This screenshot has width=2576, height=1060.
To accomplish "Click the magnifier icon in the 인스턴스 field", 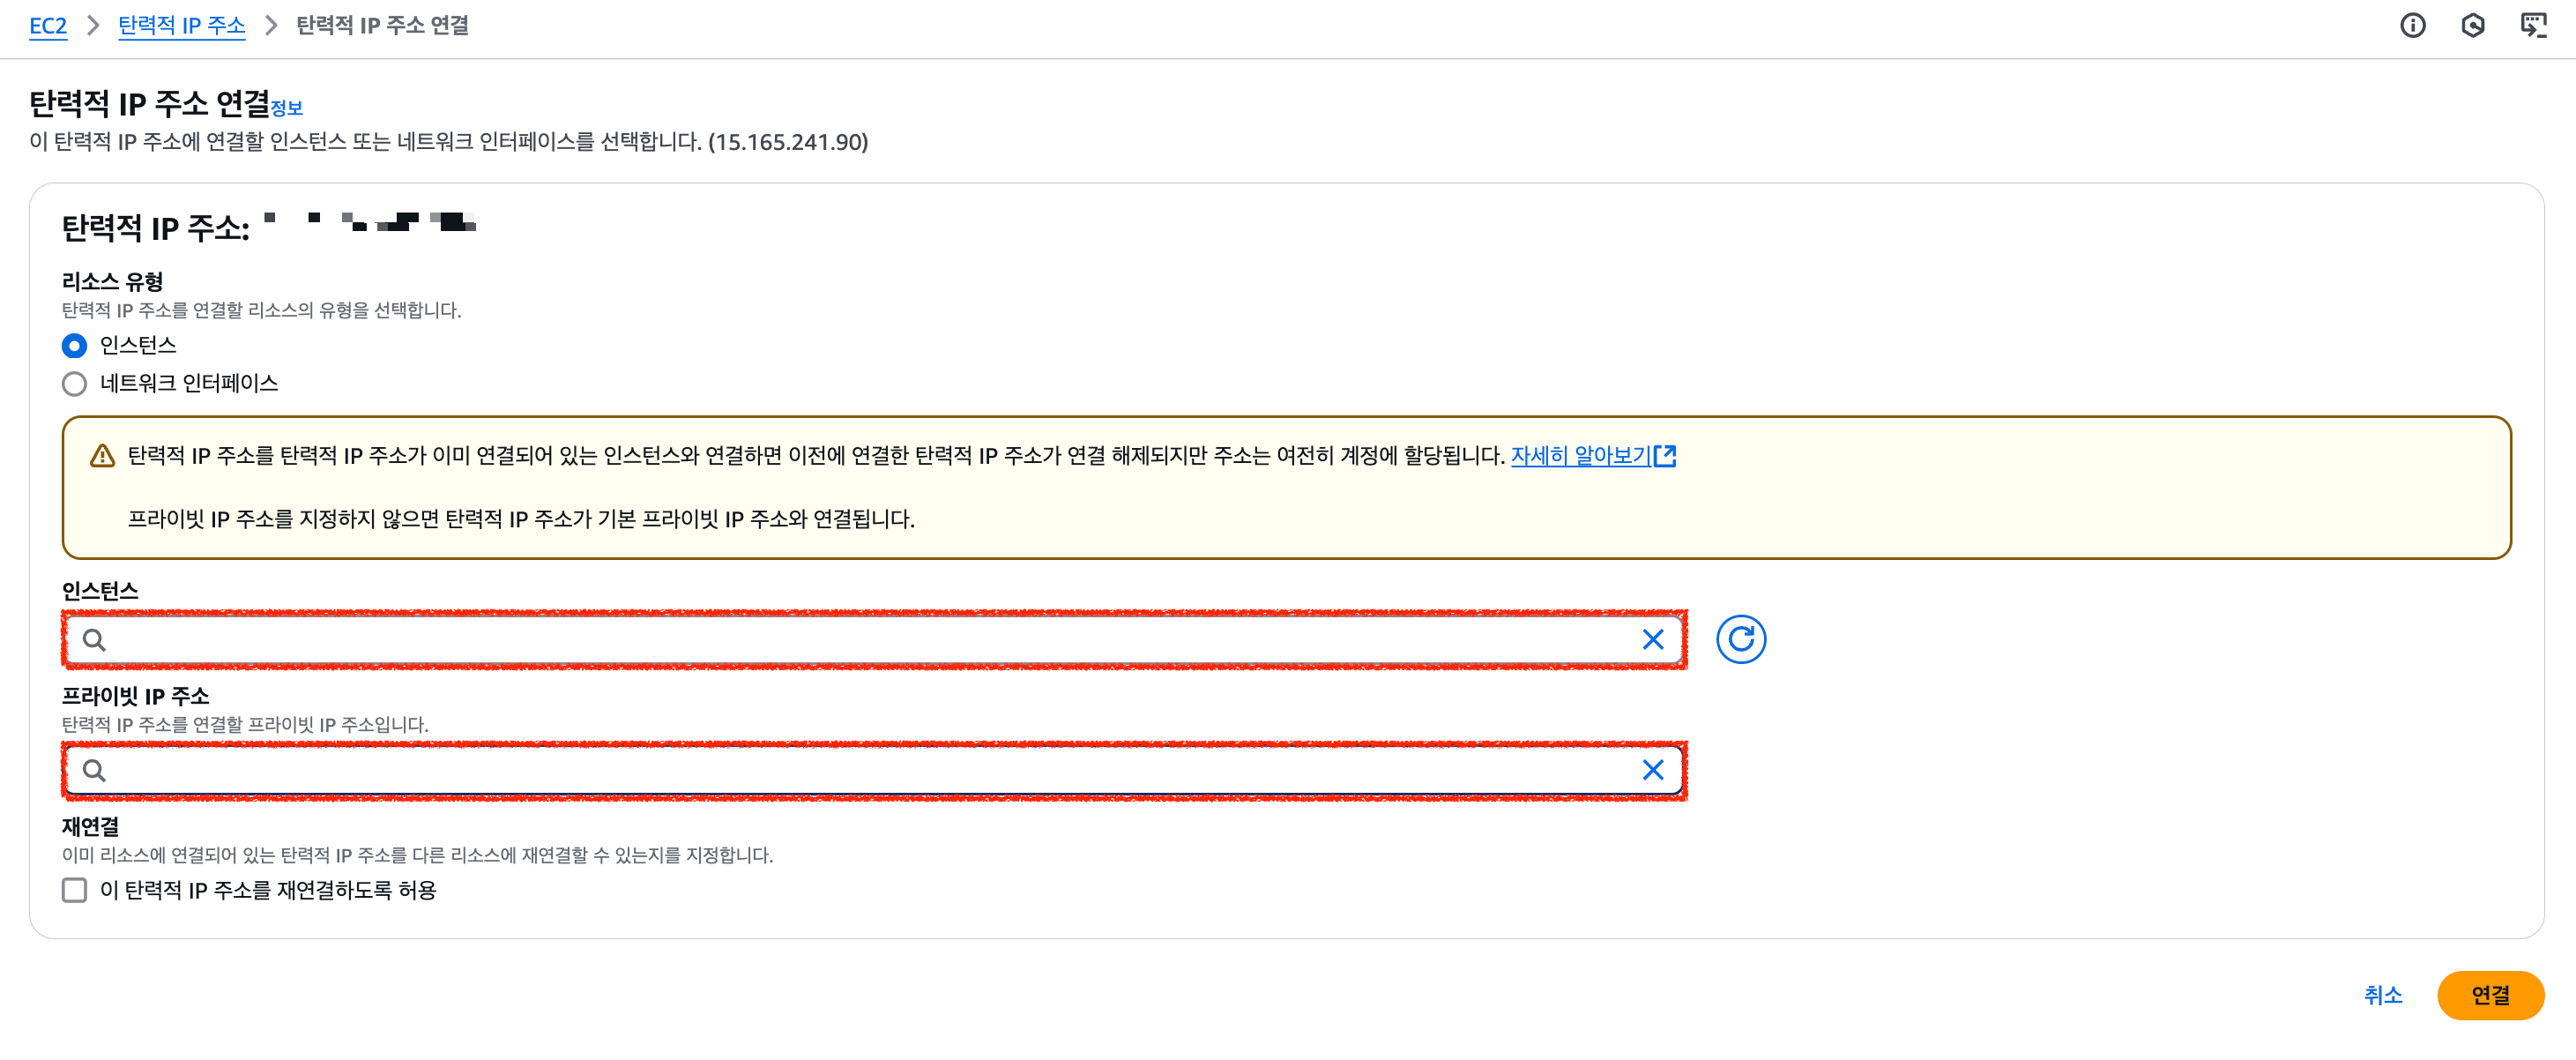I will pyautogui.click(x=94, y=640).
